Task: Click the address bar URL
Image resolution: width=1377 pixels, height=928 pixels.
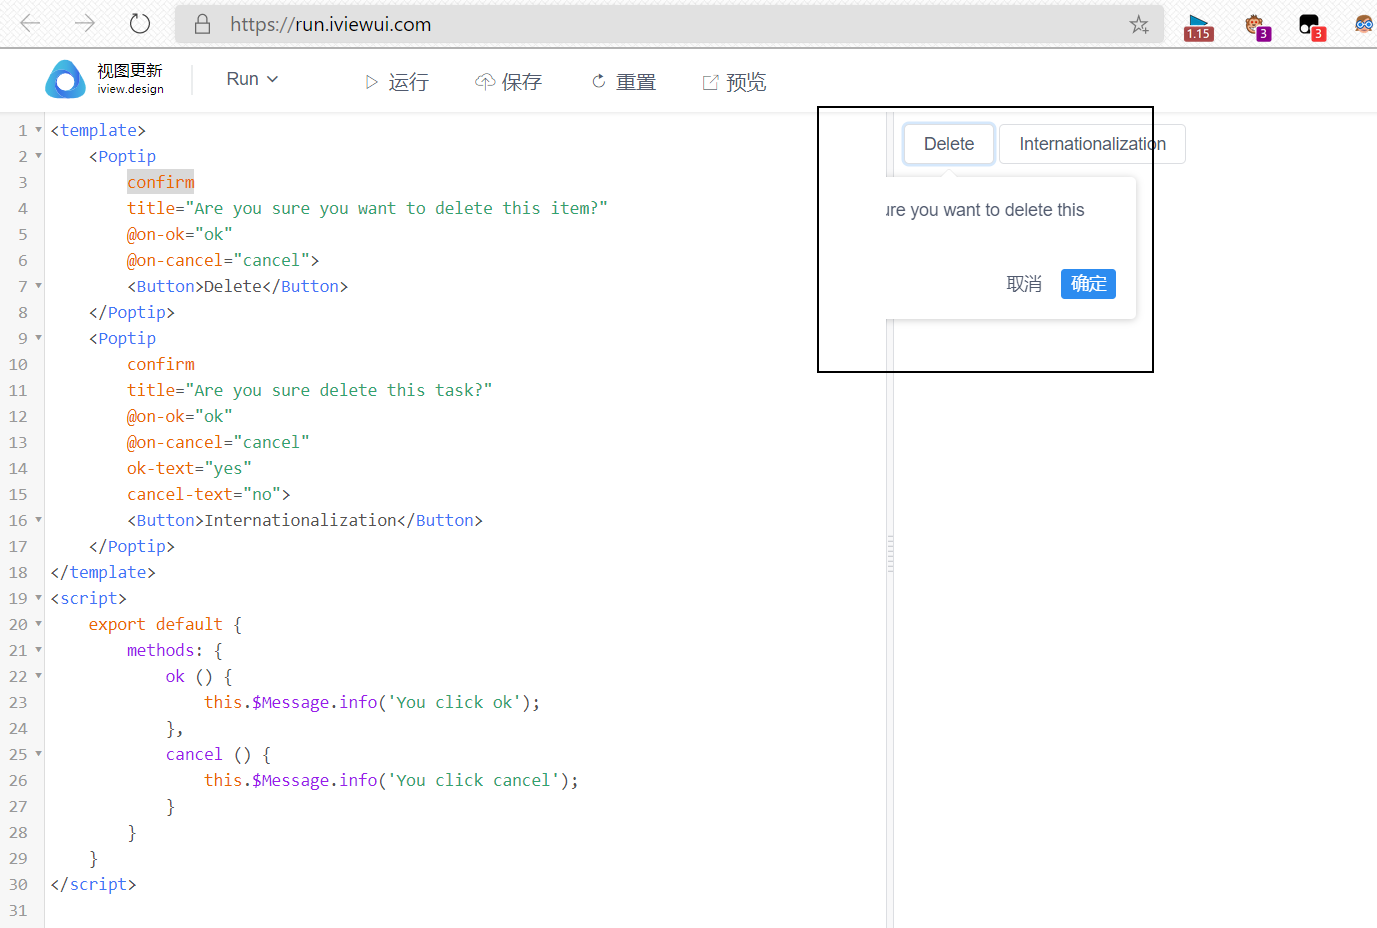Action: pyautogui.click(x=331, y=24)
